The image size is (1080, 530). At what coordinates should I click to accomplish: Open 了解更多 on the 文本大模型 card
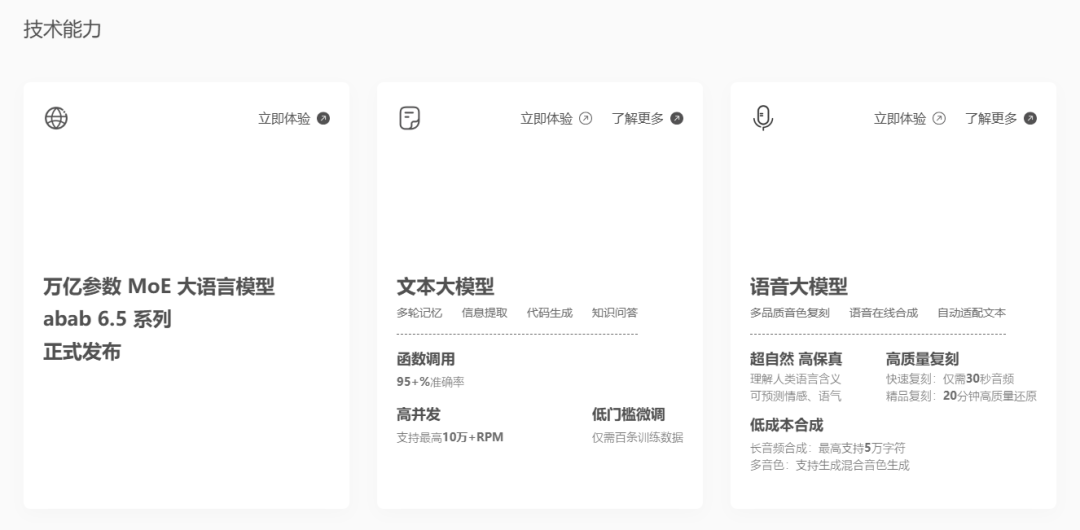(637, 119)
